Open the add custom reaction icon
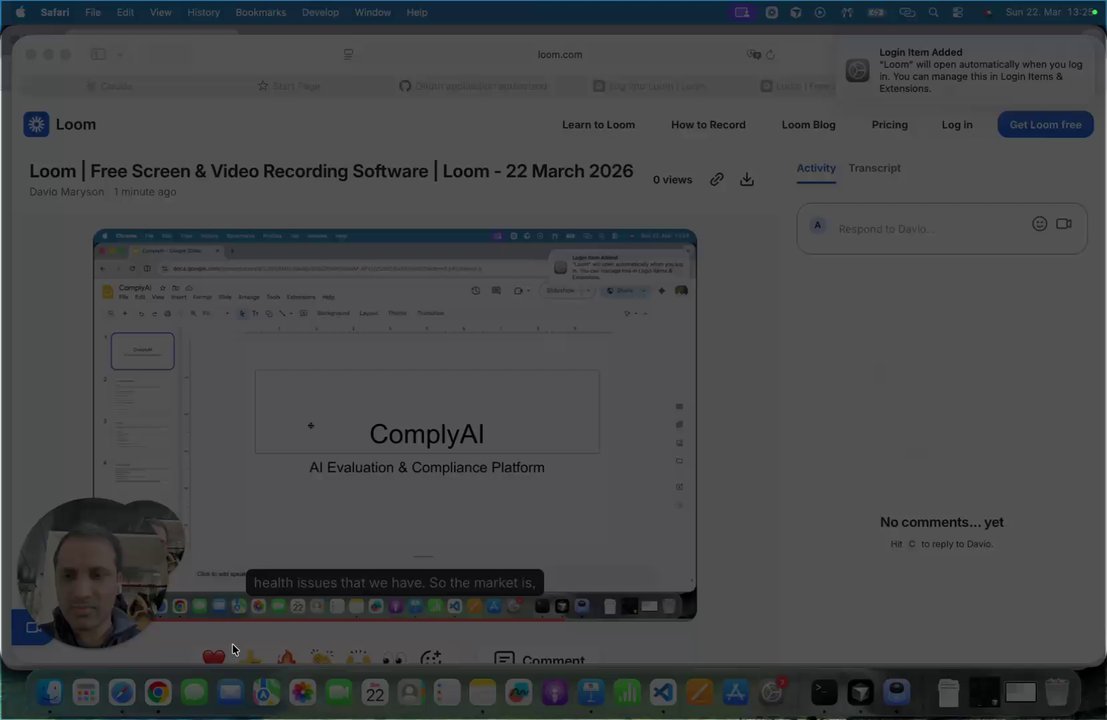Viewport: 1107px width, 720px height. pyautogui.click(x=431, y=658)
